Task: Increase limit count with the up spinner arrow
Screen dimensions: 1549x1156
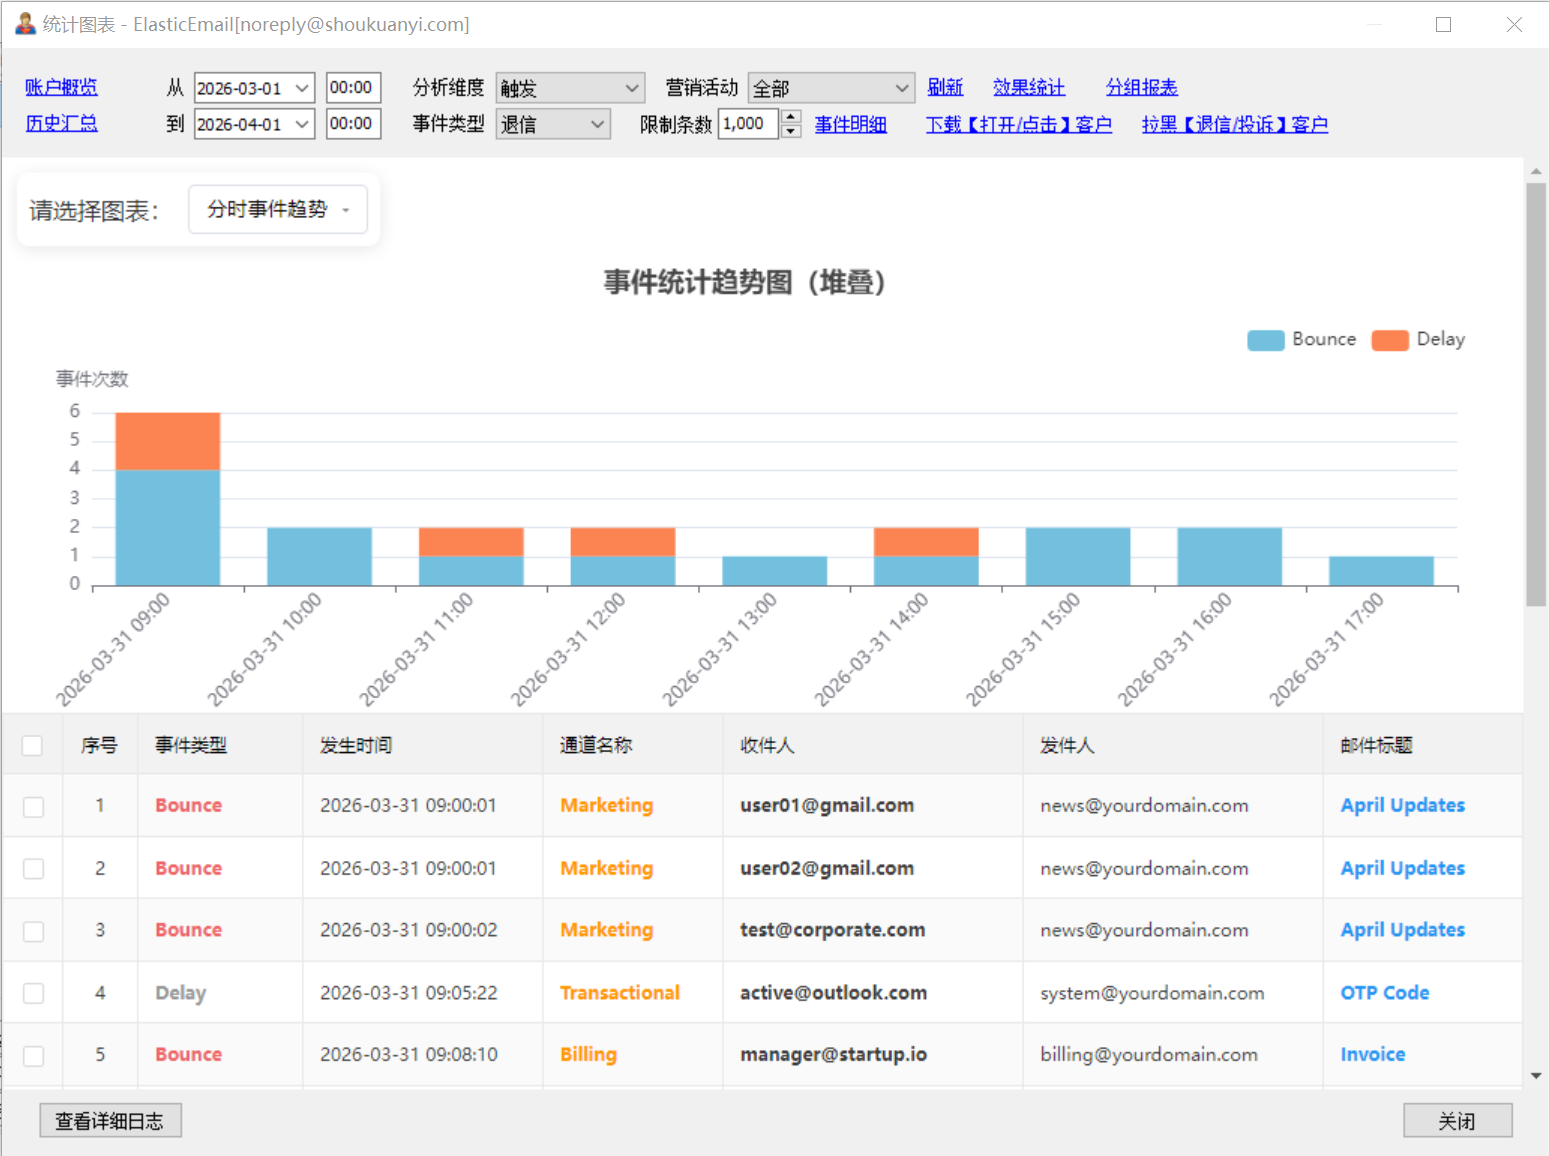Action: click(x=791, y=117)
